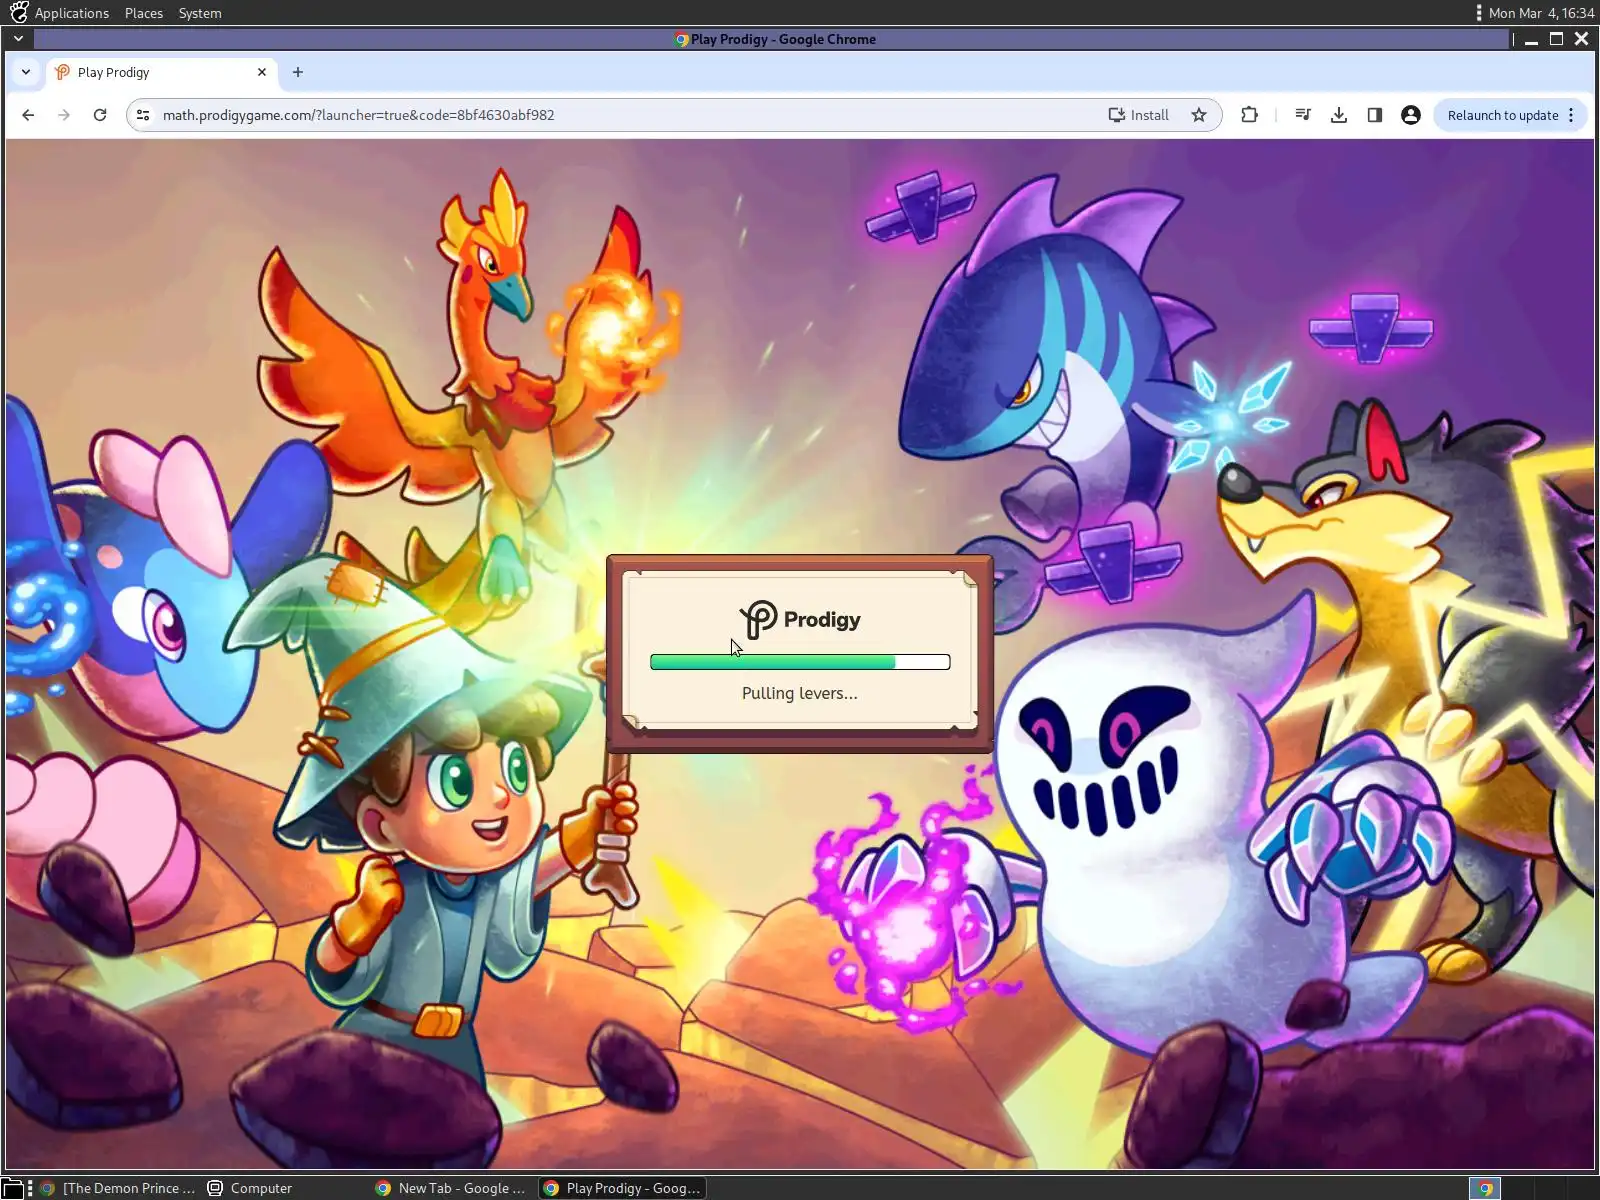The height and width of the screenshot is (1200, 1600).
Task: Open the Places menu
Action: [144, 13]
